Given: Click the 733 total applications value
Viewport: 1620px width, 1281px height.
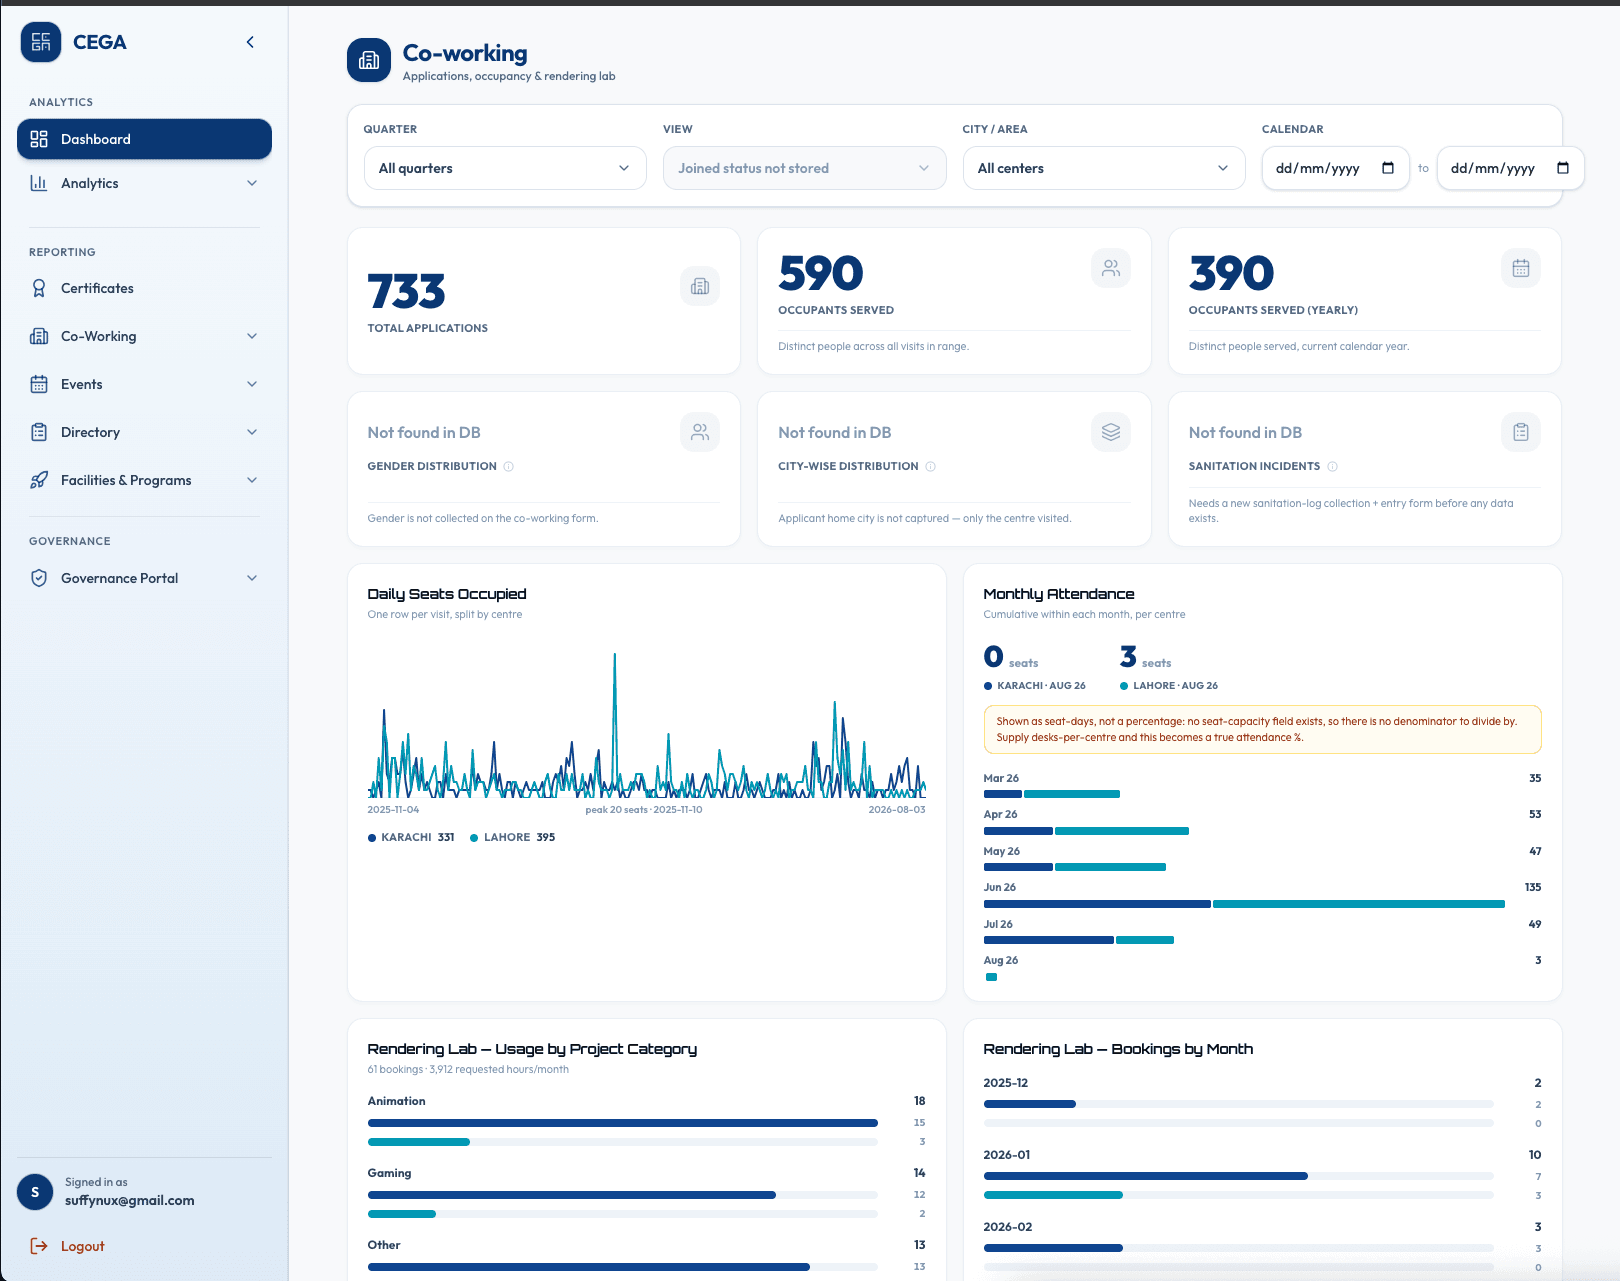Looking at the screenshot, I should (406, 292).
